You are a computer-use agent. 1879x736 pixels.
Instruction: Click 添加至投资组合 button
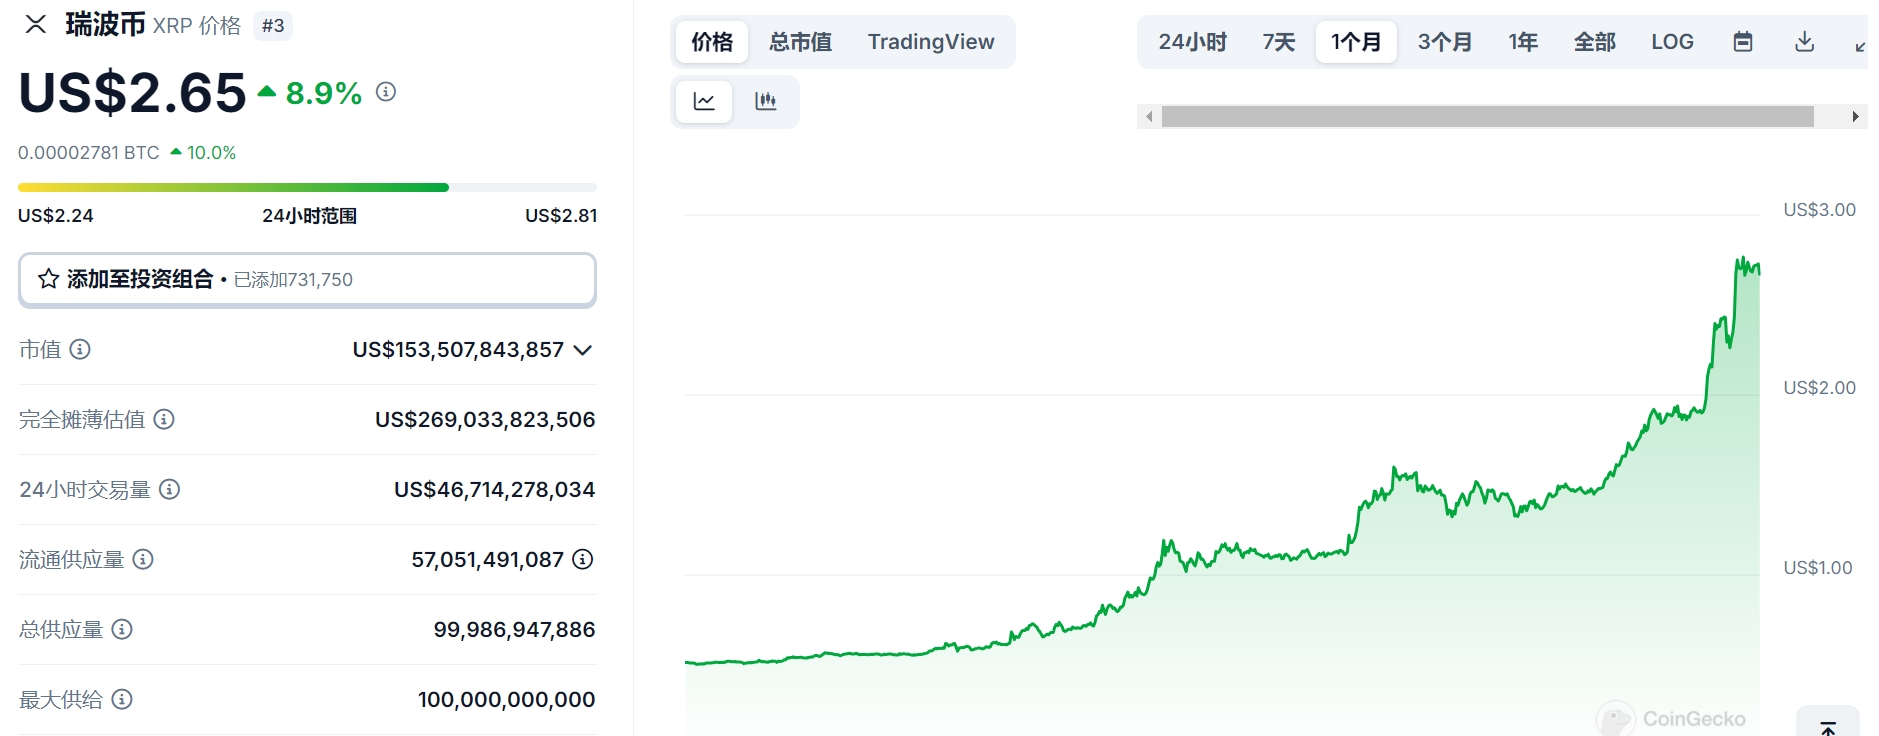pos(307,280)
